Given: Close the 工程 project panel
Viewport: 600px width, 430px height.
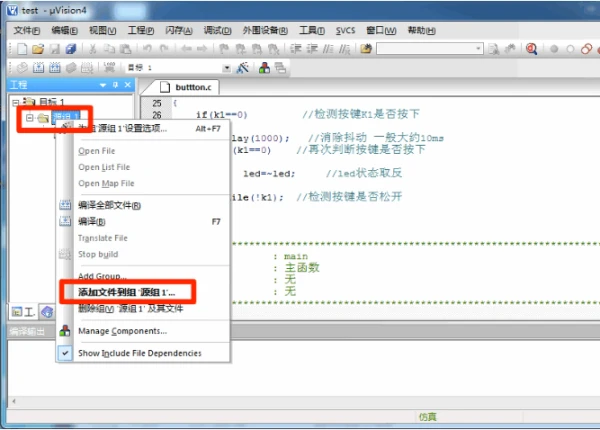Looking at the screenshot, I should tap(128, 85).
